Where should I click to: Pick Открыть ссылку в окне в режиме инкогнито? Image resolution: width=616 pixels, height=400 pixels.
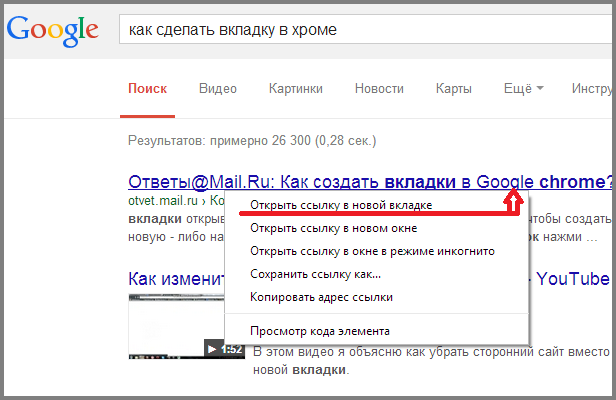tap(372, 251)
